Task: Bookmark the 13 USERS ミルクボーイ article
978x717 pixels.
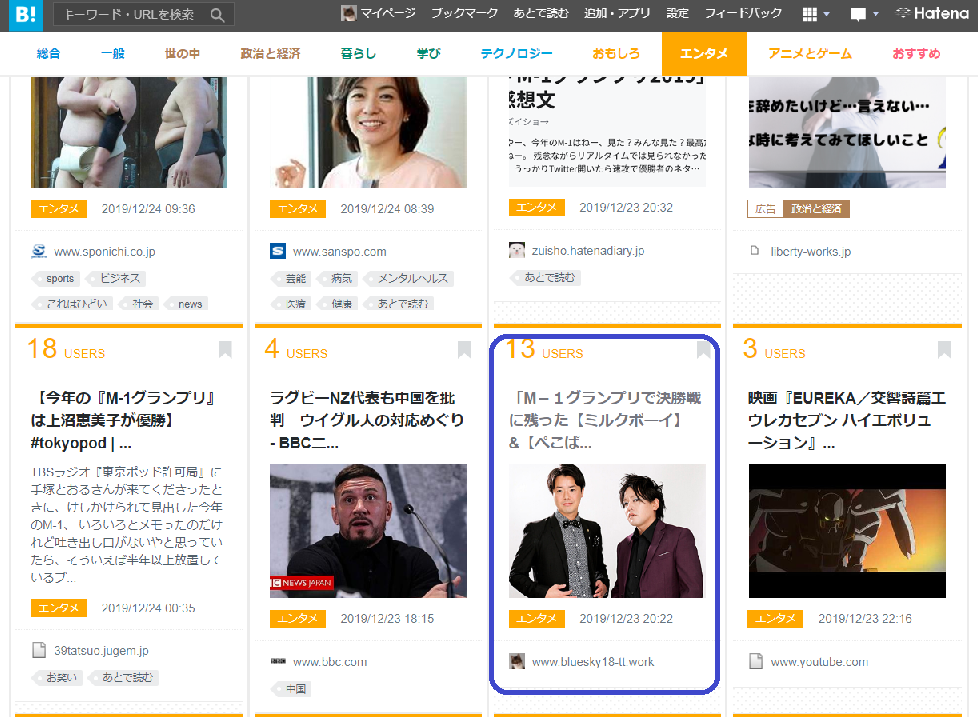Action: point(704,350)
